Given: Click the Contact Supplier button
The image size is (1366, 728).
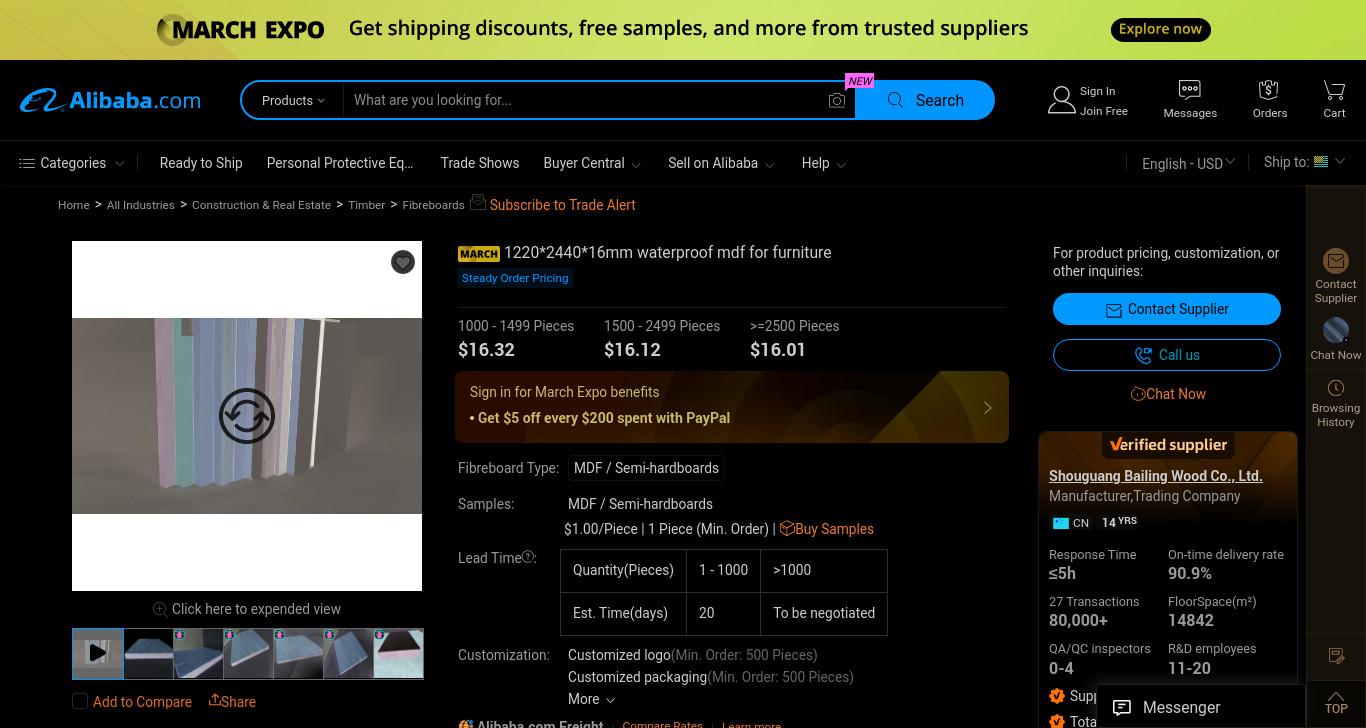Looking at the screenshot, I should (x=1167, y=309).
